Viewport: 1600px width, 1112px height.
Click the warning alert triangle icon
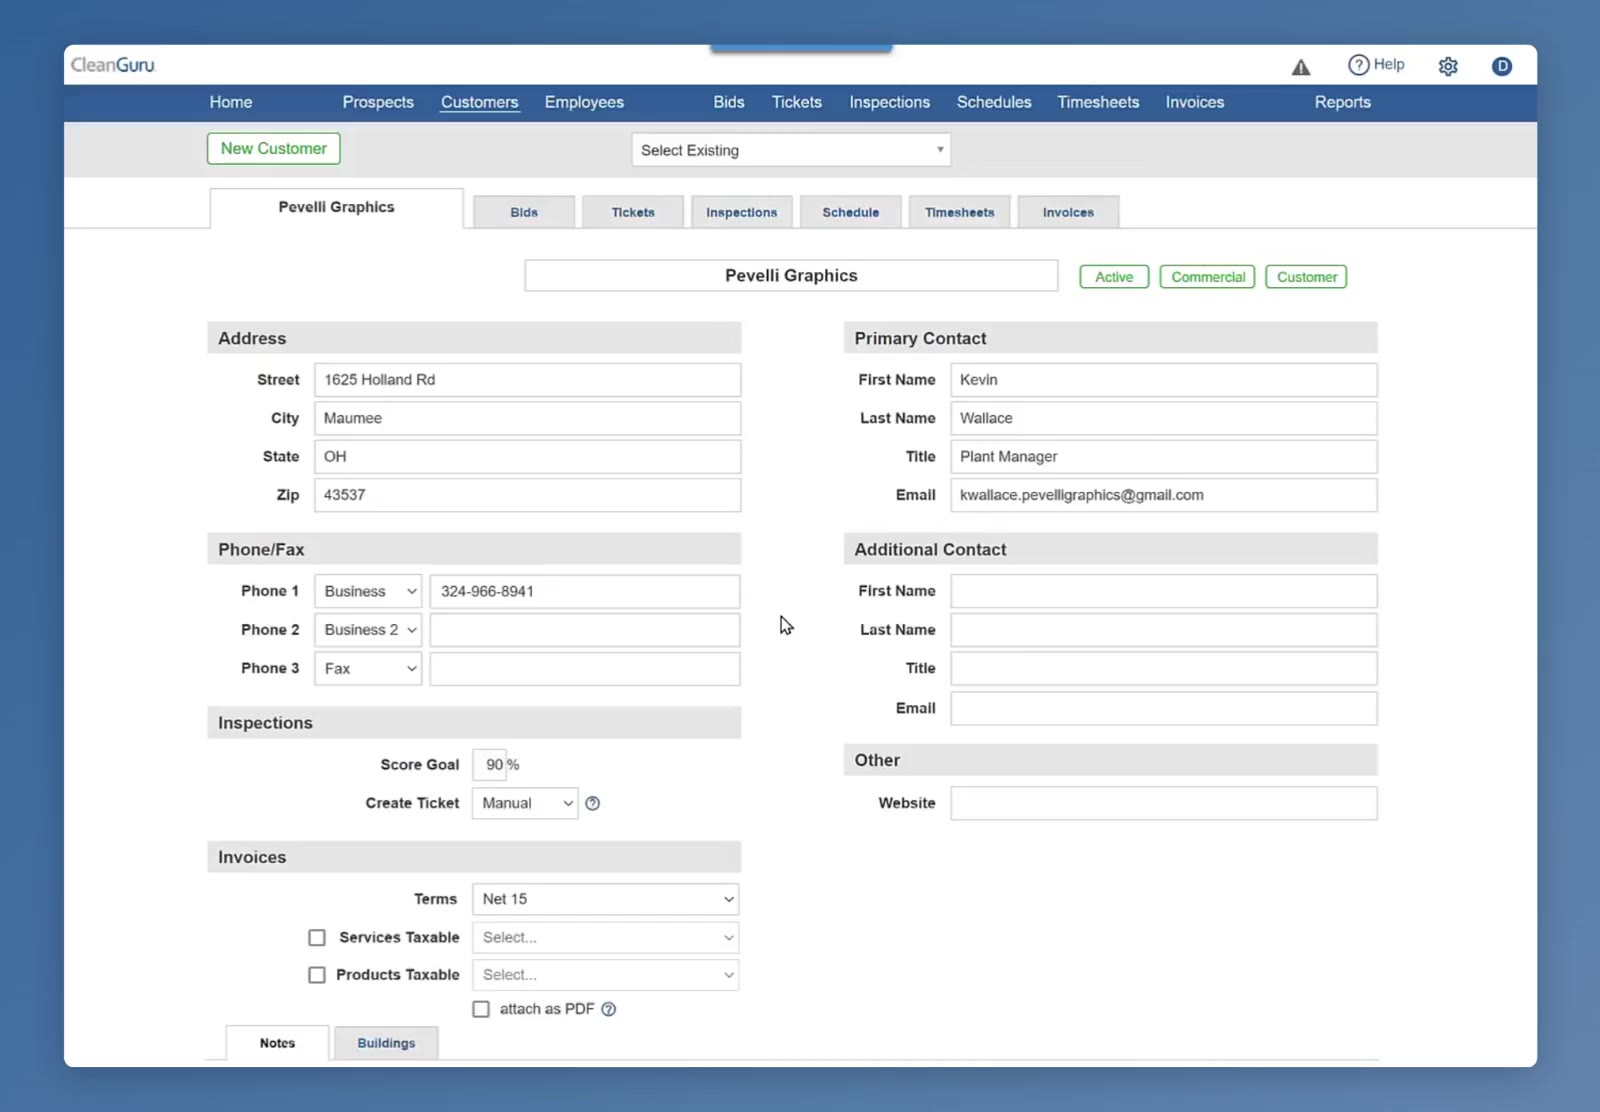pos(1300,67)
